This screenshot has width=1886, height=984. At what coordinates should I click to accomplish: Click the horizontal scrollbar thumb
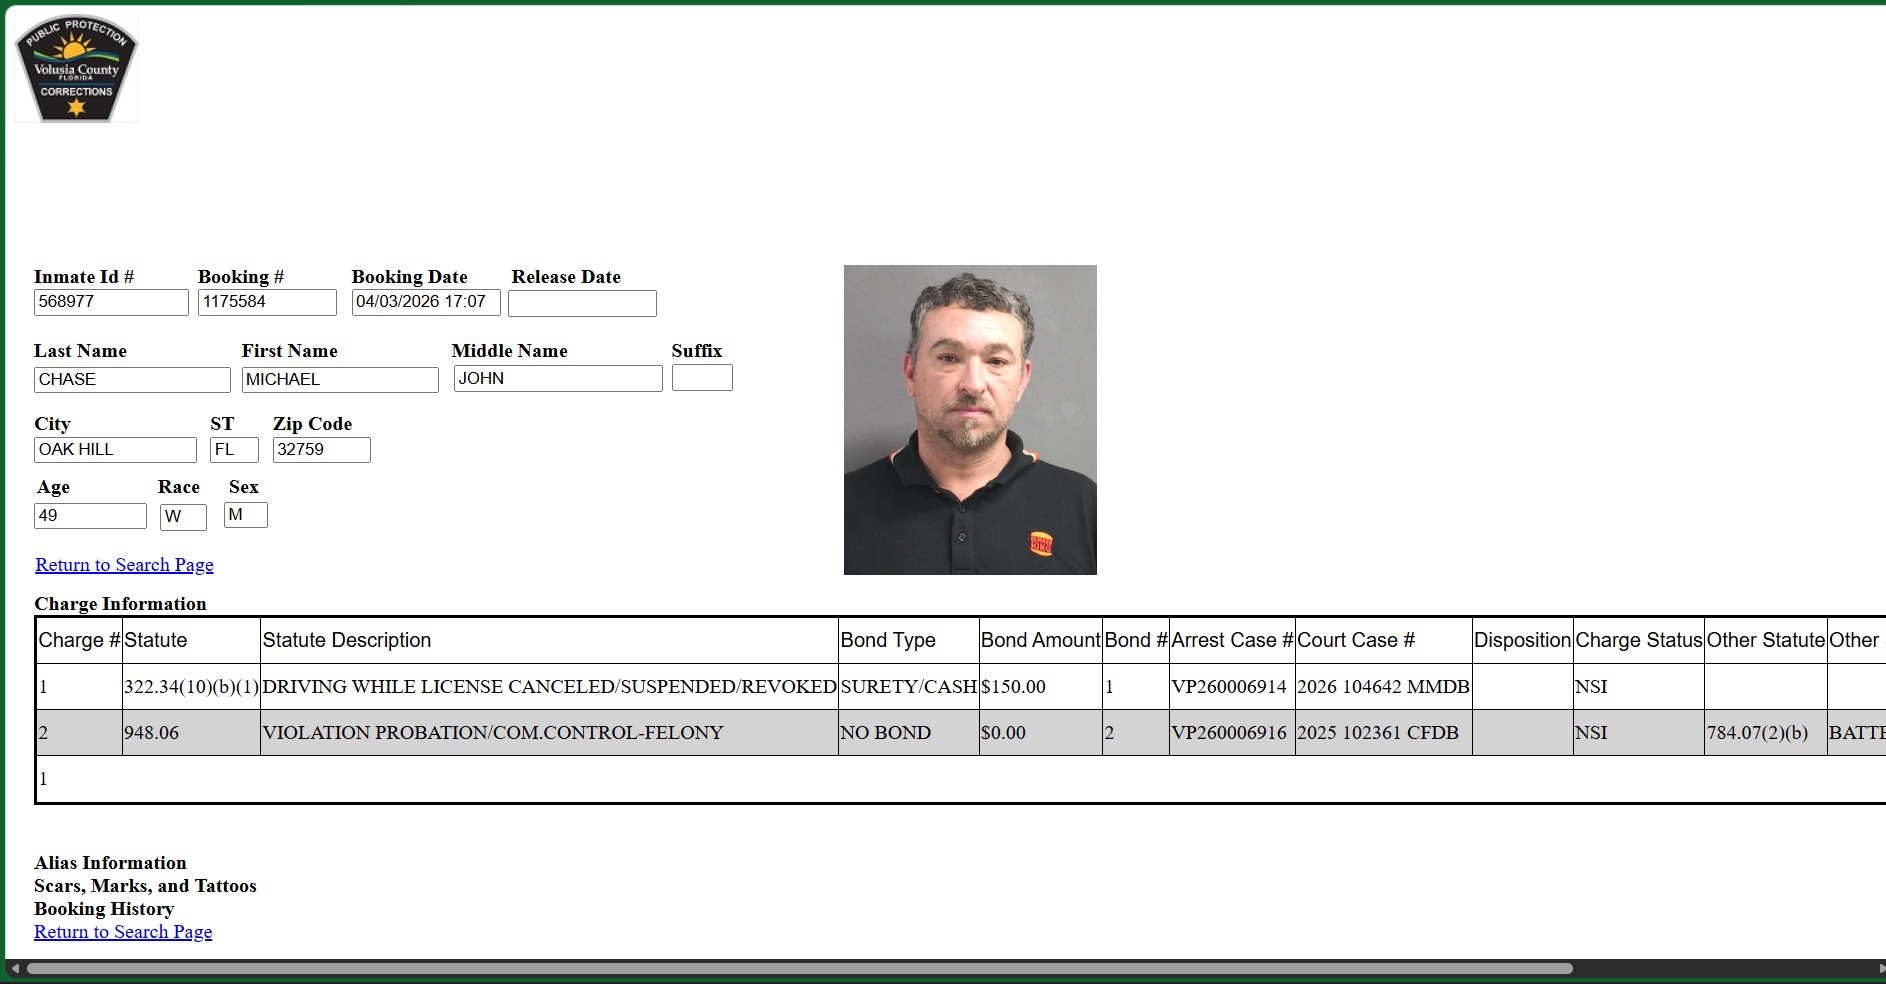click(799, 969)
